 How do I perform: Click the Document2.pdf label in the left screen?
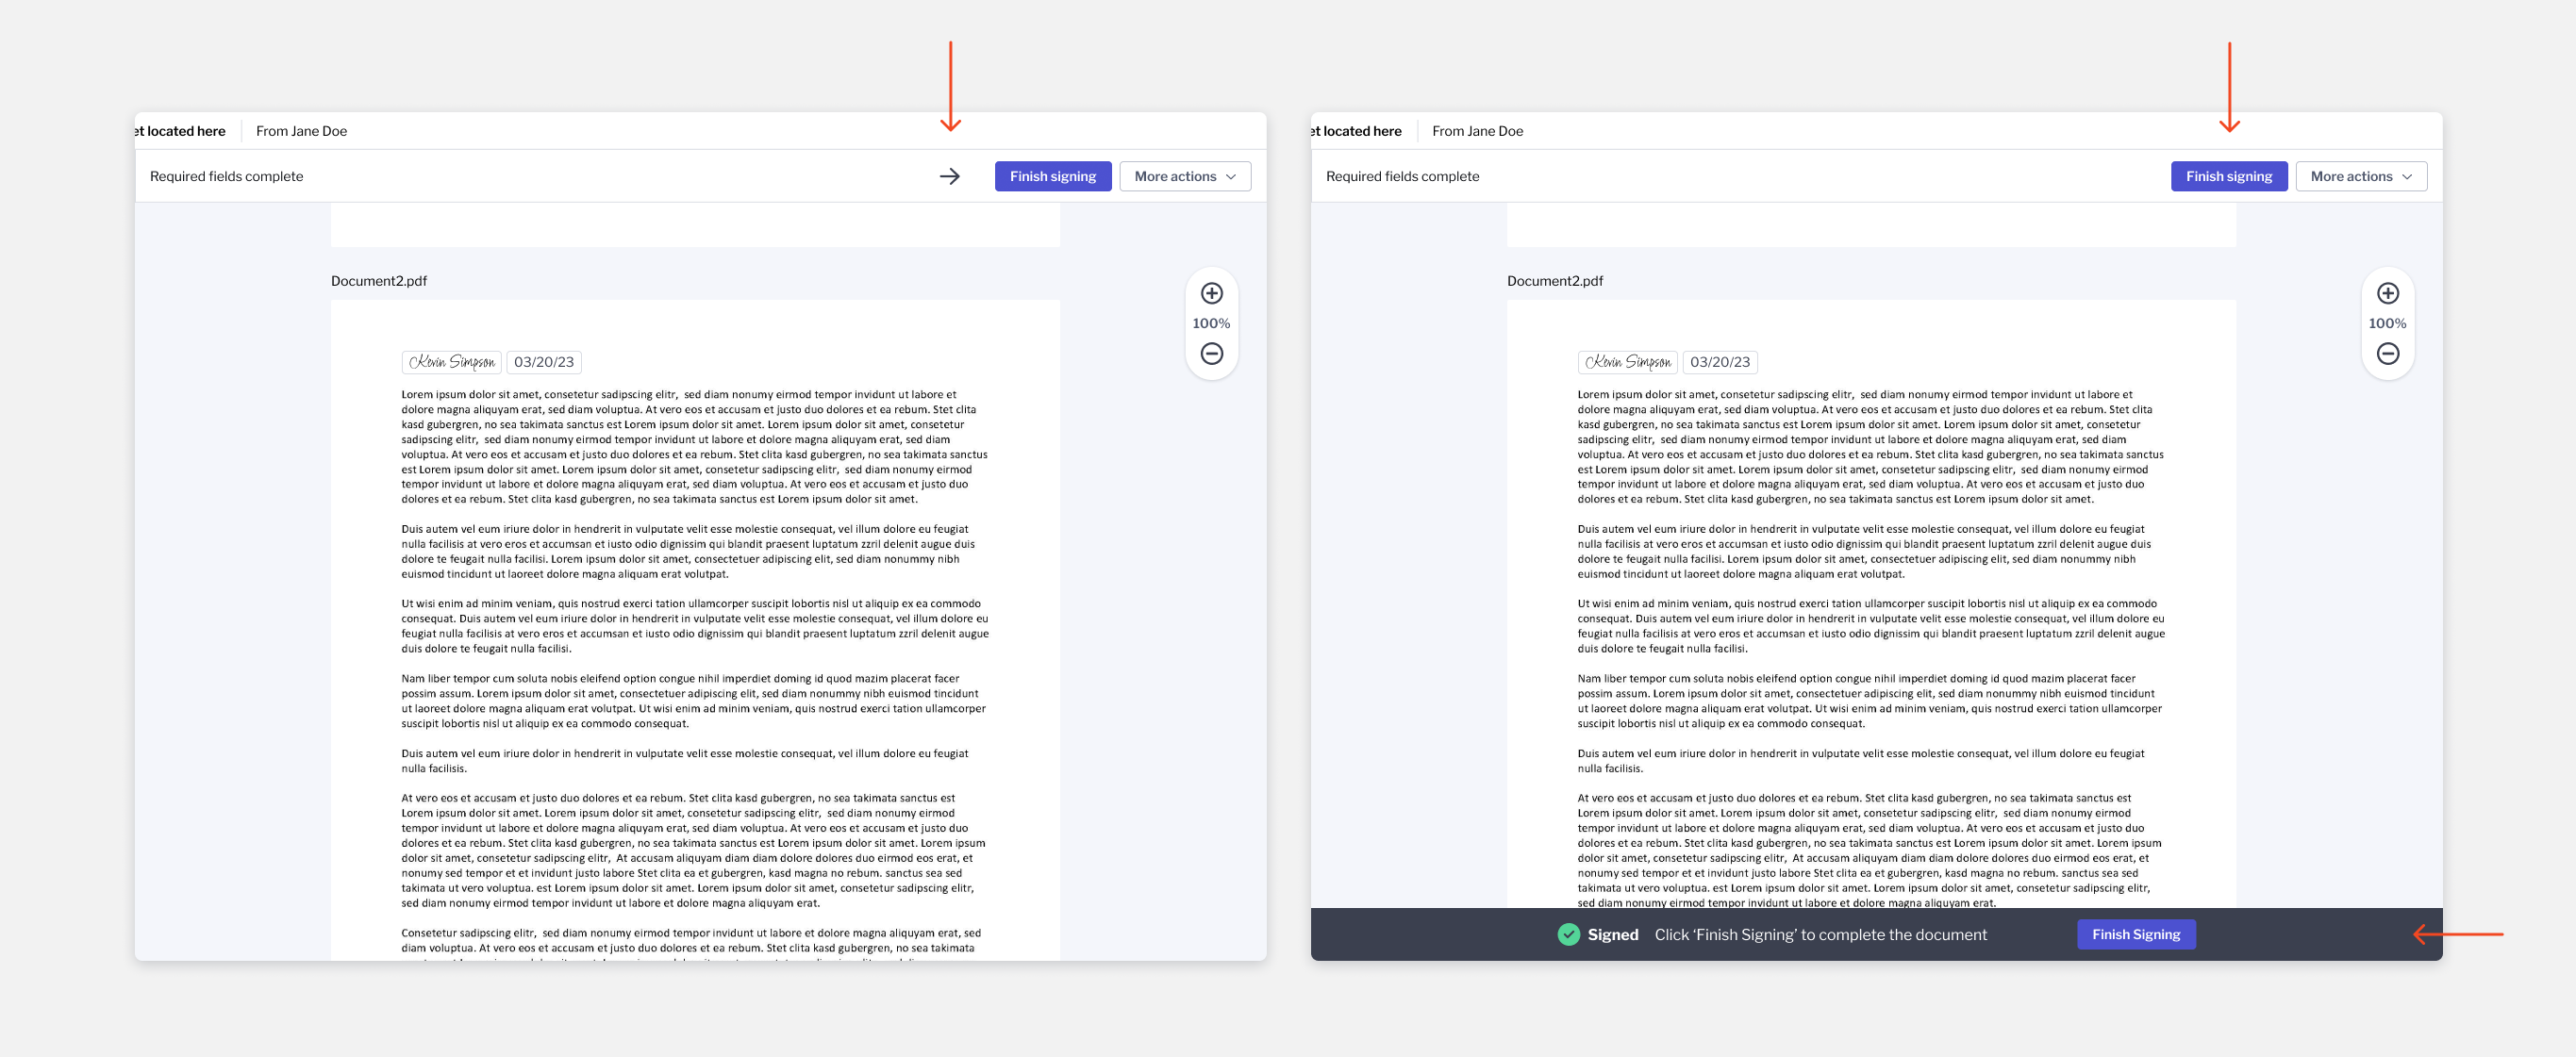pyautogui.click(x=379, y=281)
